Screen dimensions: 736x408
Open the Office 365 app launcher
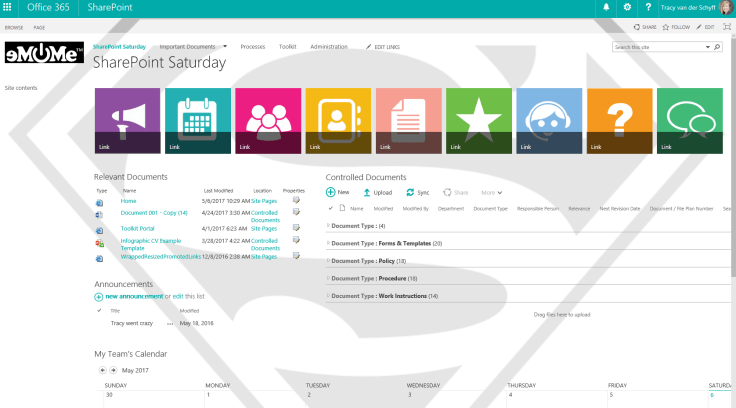point(9,8)
